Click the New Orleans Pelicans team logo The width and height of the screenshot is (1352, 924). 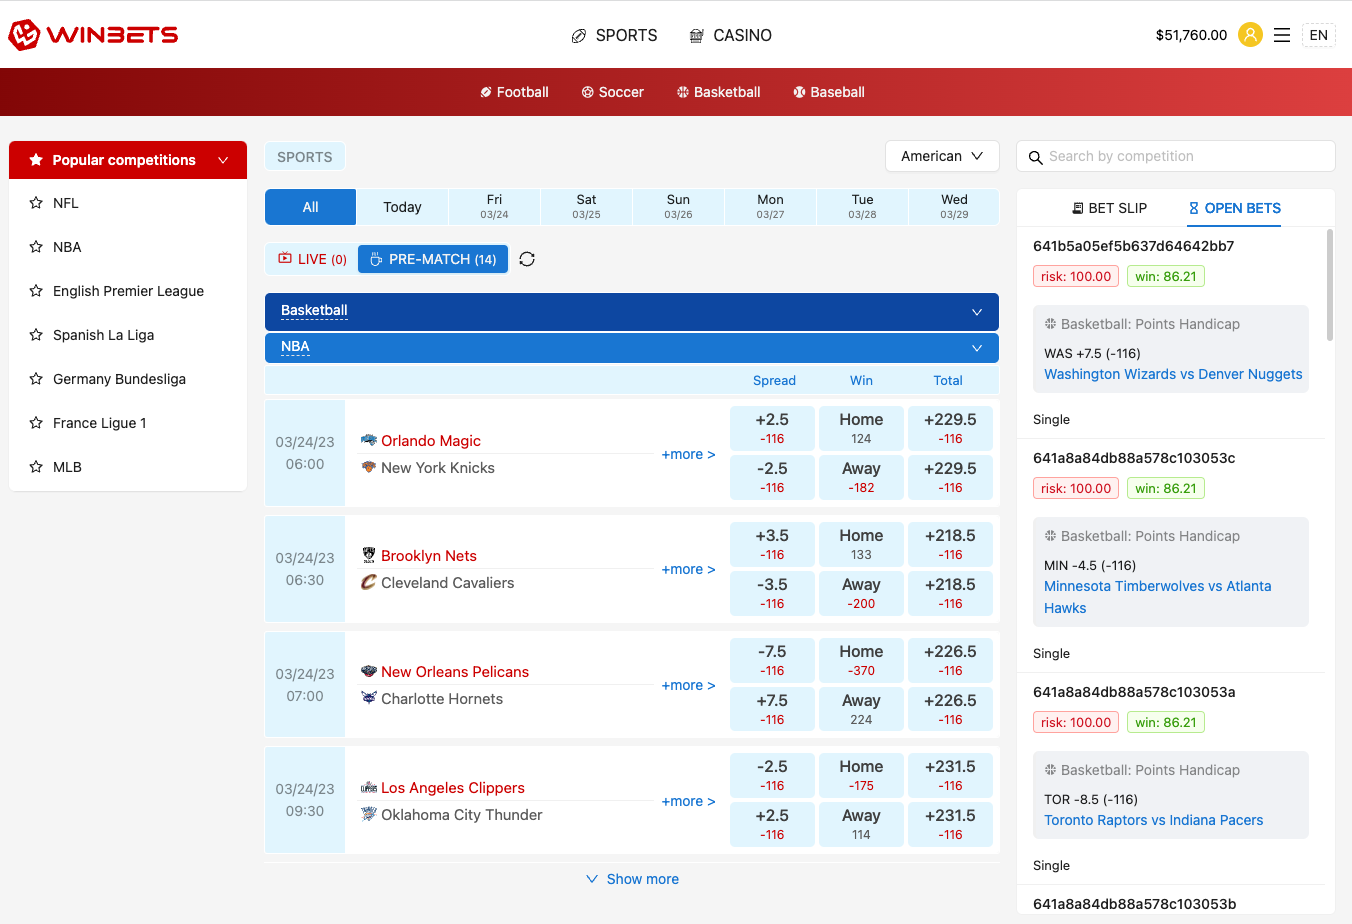(x=369, y=671)
